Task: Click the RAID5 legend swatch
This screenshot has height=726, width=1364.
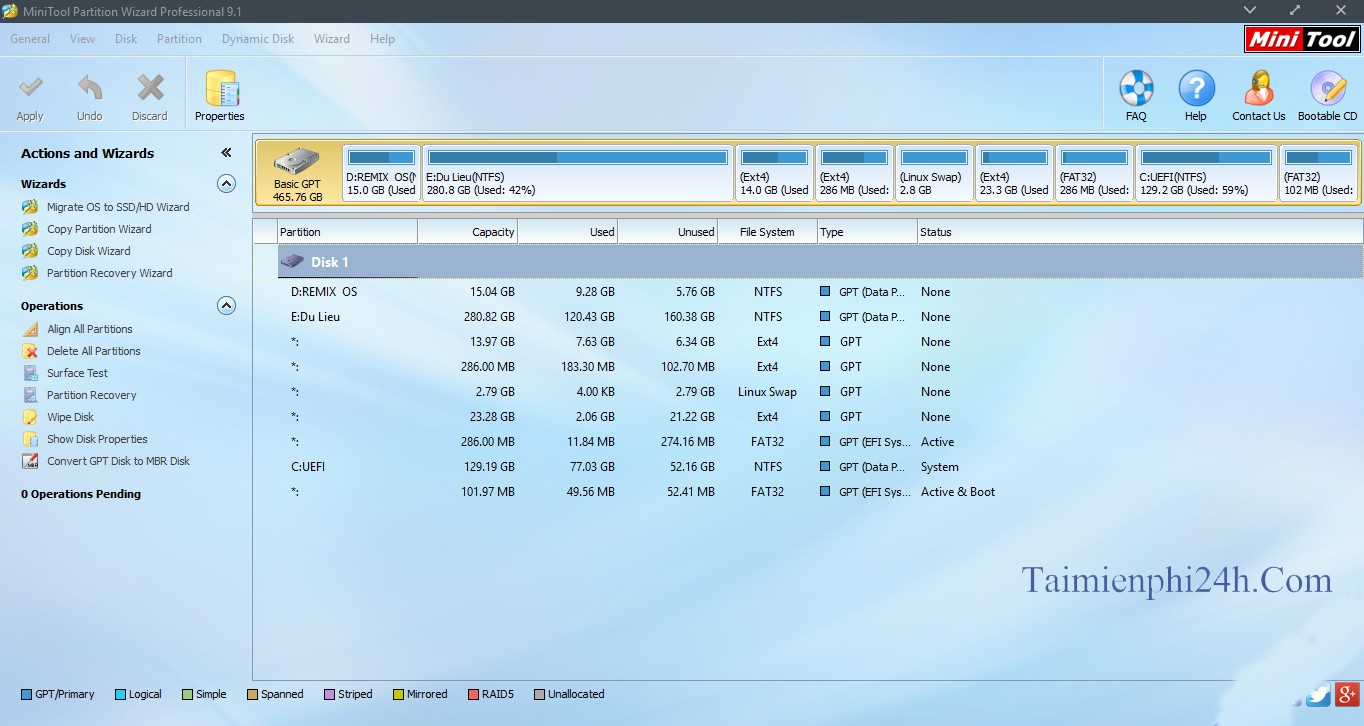Action: (x=473, y=694)
